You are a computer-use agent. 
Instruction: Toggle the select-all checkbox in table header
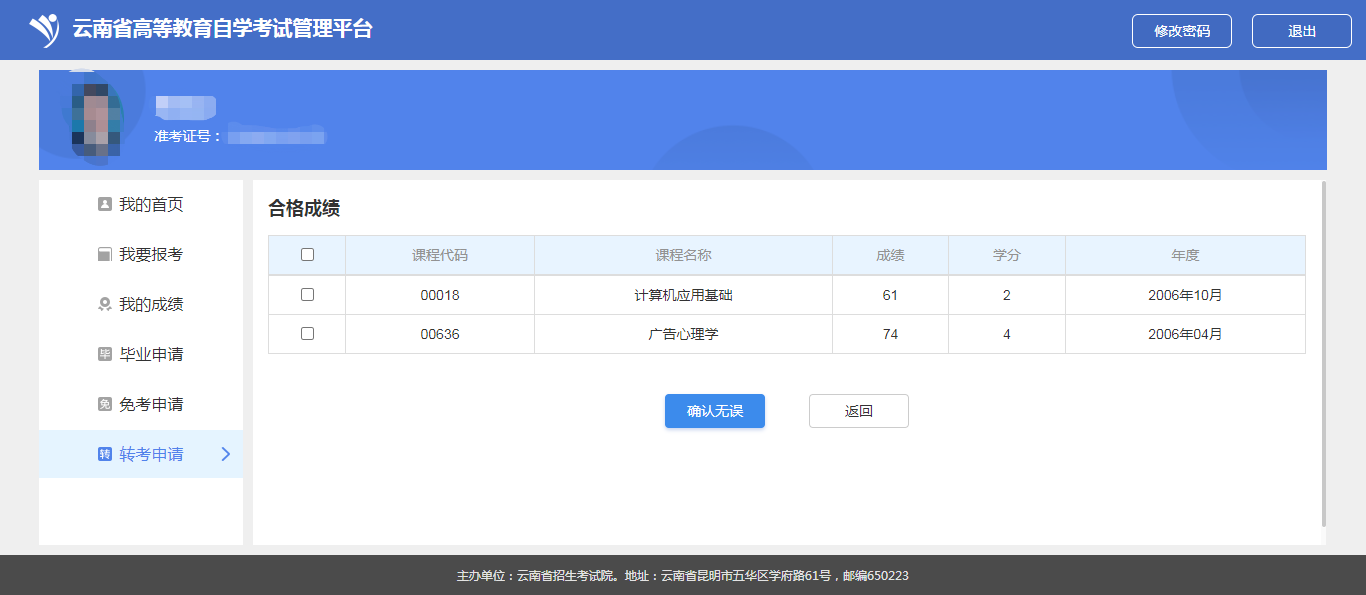pyautogui.click(x=307, y=255)
